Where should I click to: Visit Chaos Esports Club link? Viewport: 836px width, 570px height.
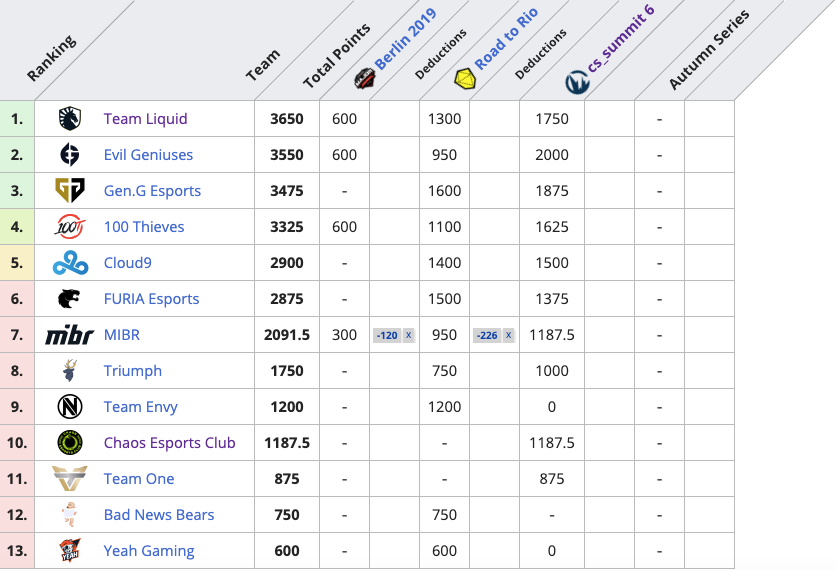170,443
